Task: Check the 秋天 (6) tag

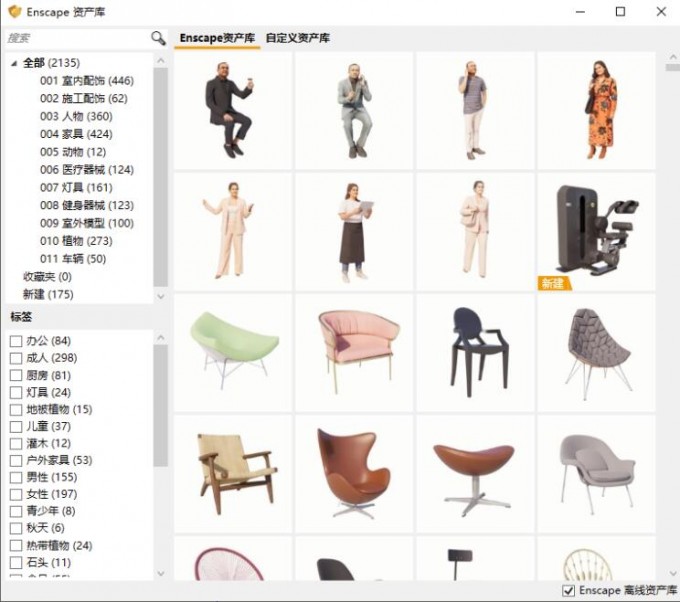Action: point(16,528)
